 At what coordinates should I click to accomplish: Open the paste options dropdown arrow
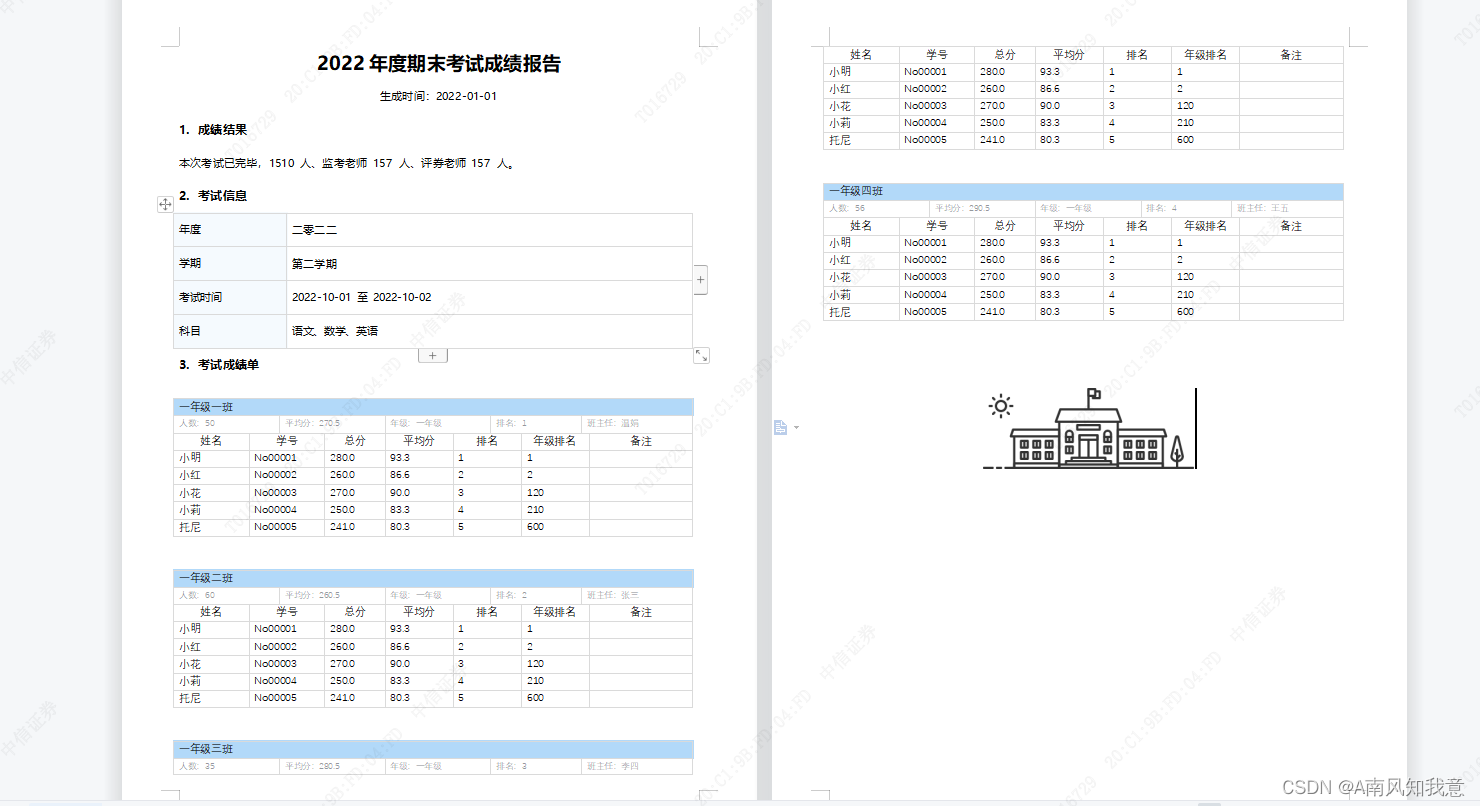coord(795,427)
